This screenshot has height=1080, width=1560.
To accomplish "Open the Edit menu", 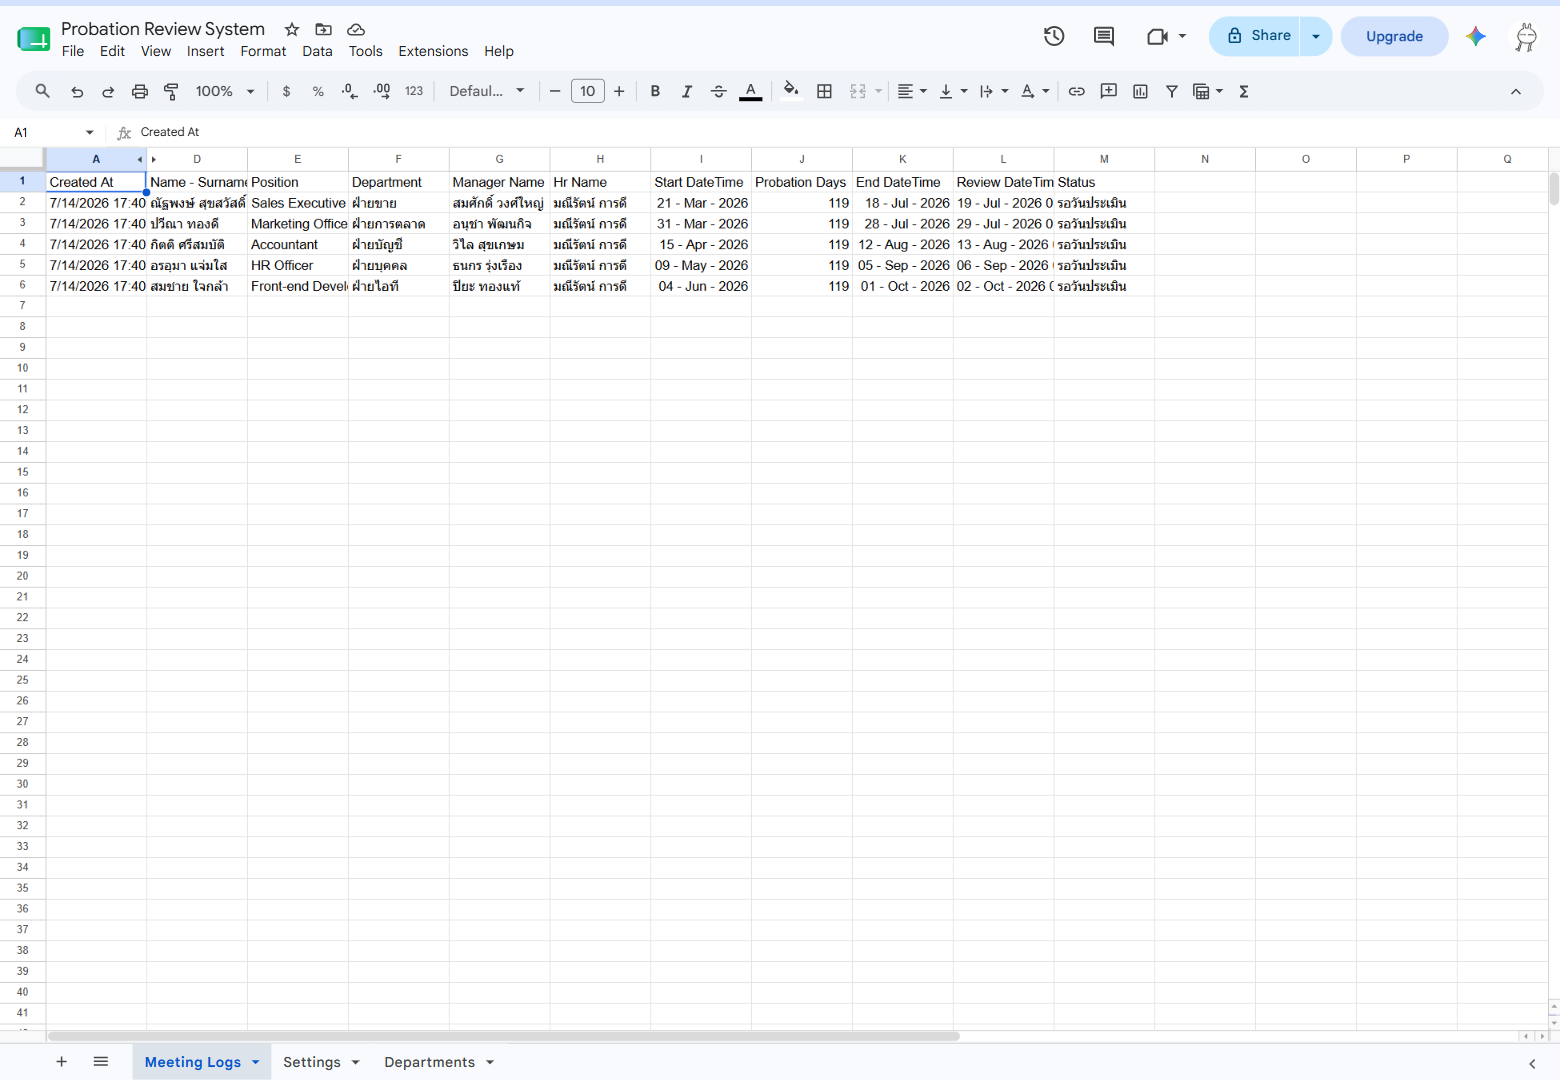I will [112, 51].
